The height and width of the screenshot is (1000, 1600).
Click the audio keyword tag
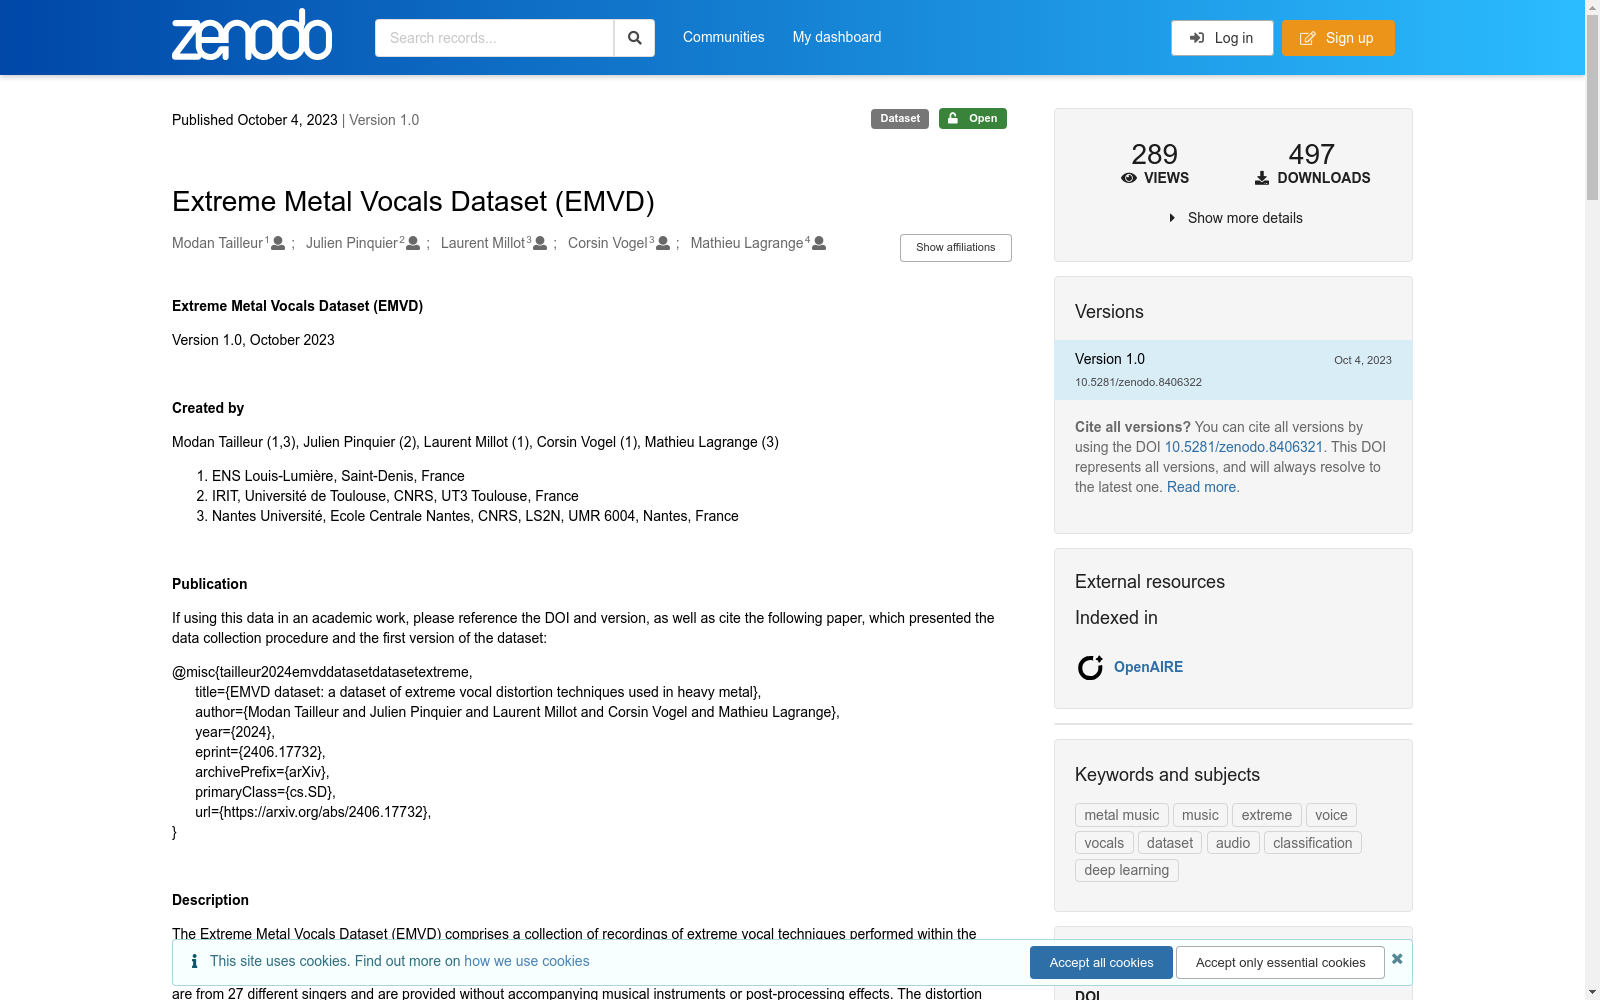[1233, 843]
